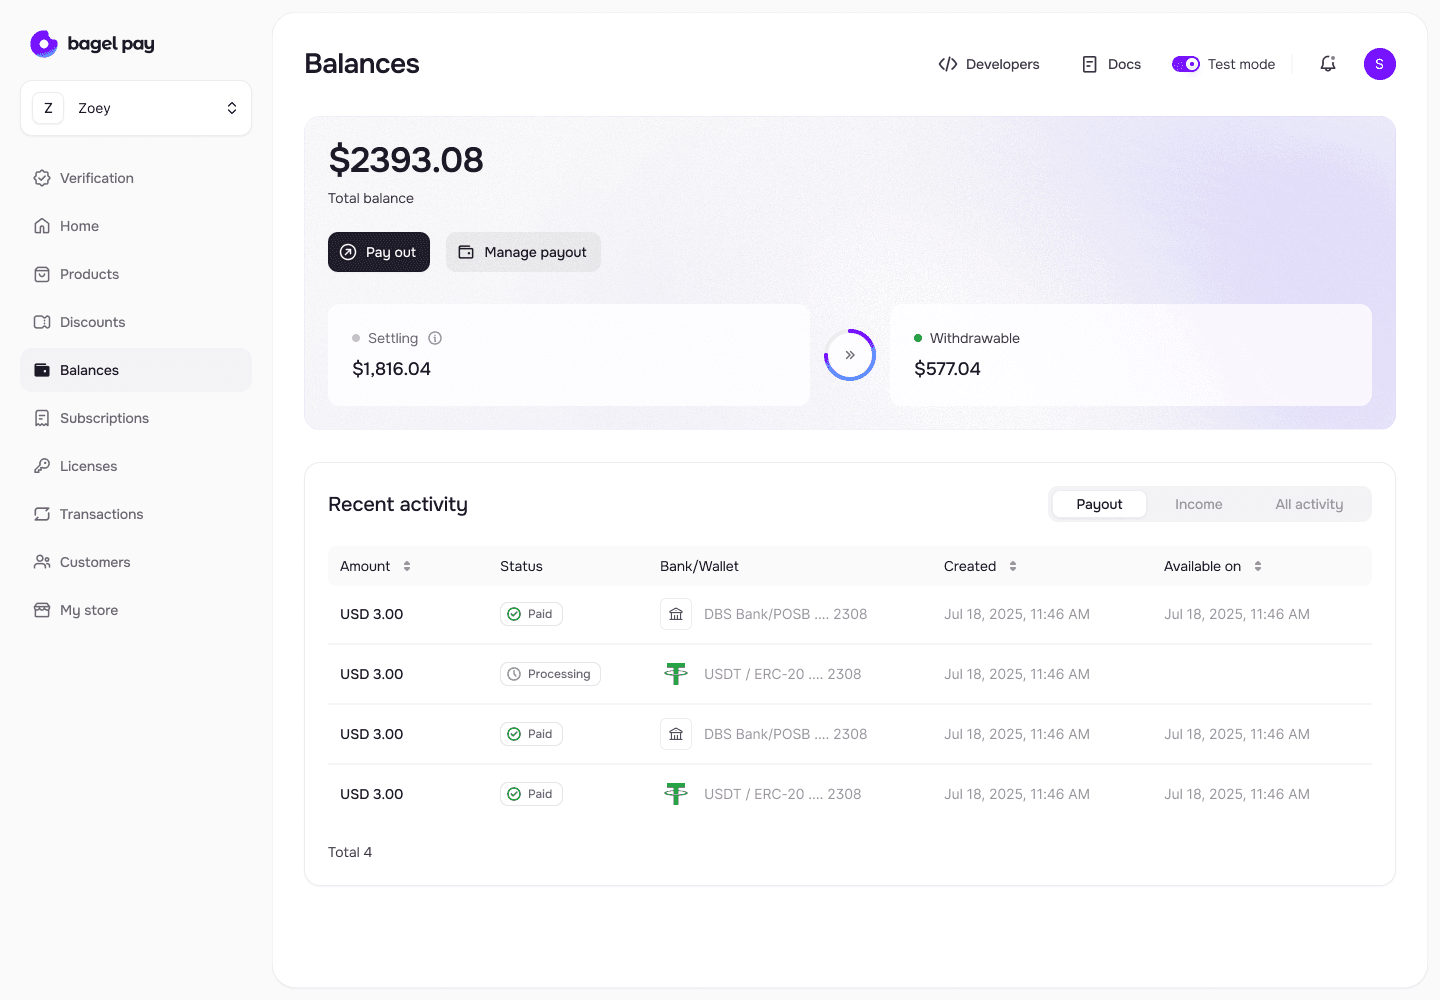Sort by Available on column chevron
The width and height of the screenshot is (1440, 1000).
coord(1258,565)
